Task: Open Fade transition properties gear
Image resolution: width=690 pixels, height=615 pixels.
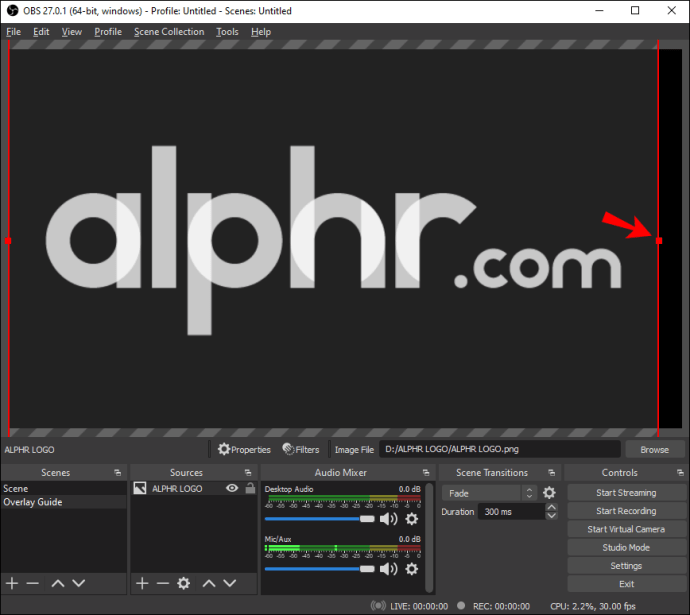Action: point(549,493)
